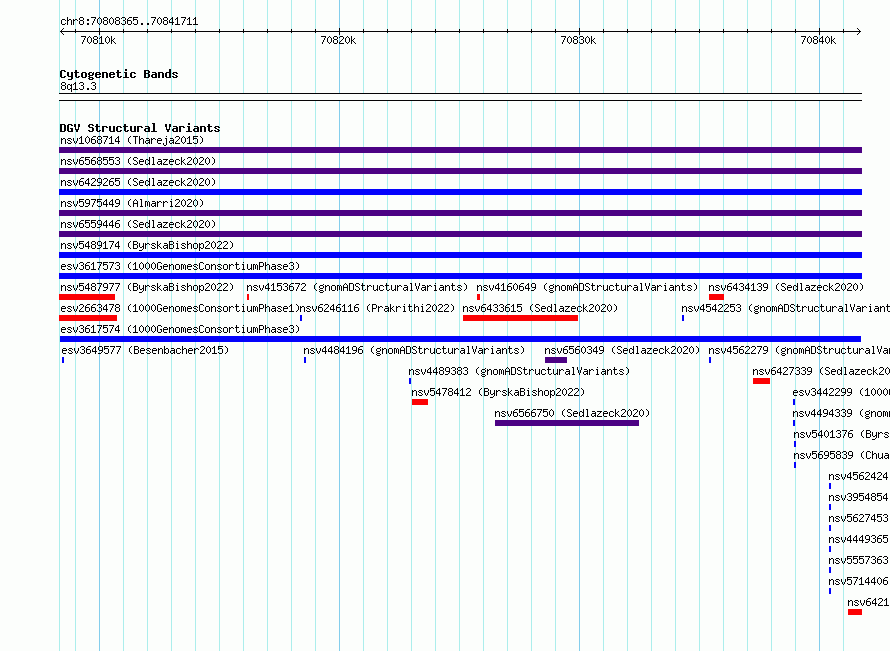Click the long red nsv6433615 variant bar
Viewport: 890px width, 651px height.
click(520, 318)
